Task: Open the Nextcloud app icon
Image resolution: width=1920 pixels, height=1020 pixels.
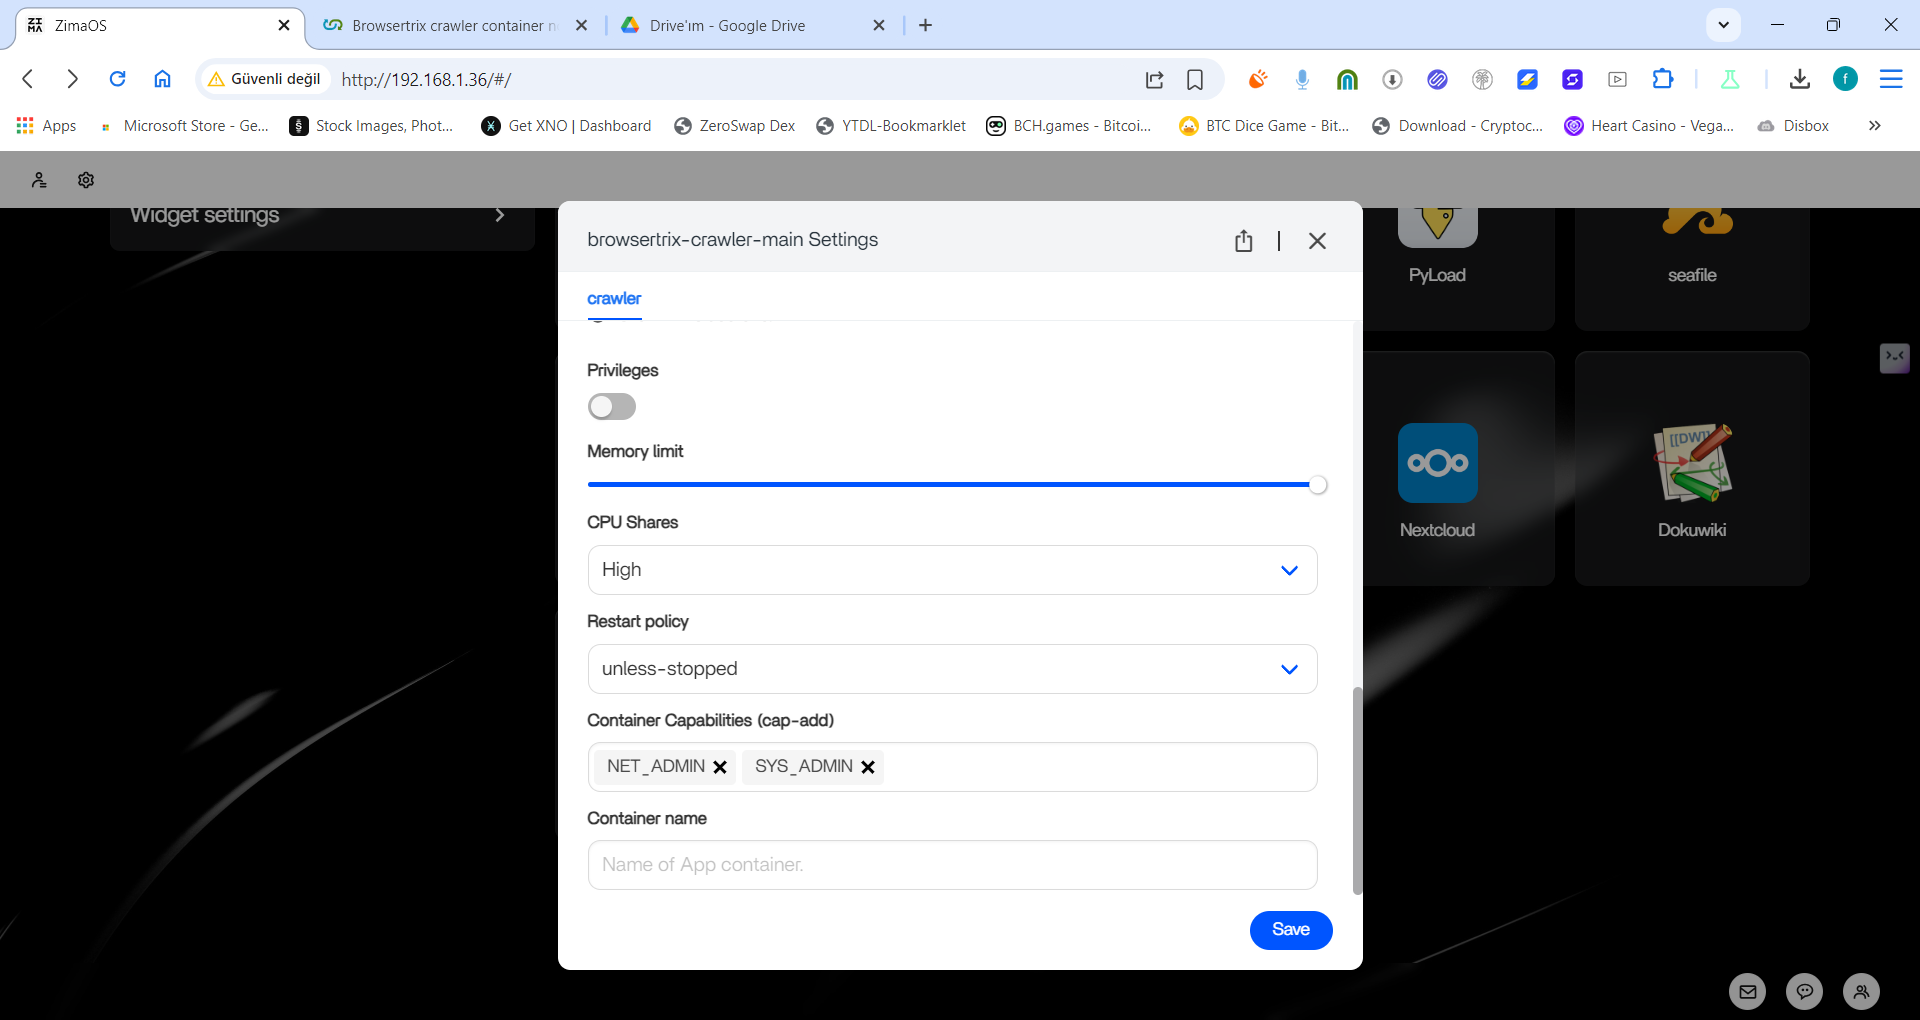Action: tap(1437, 463)
